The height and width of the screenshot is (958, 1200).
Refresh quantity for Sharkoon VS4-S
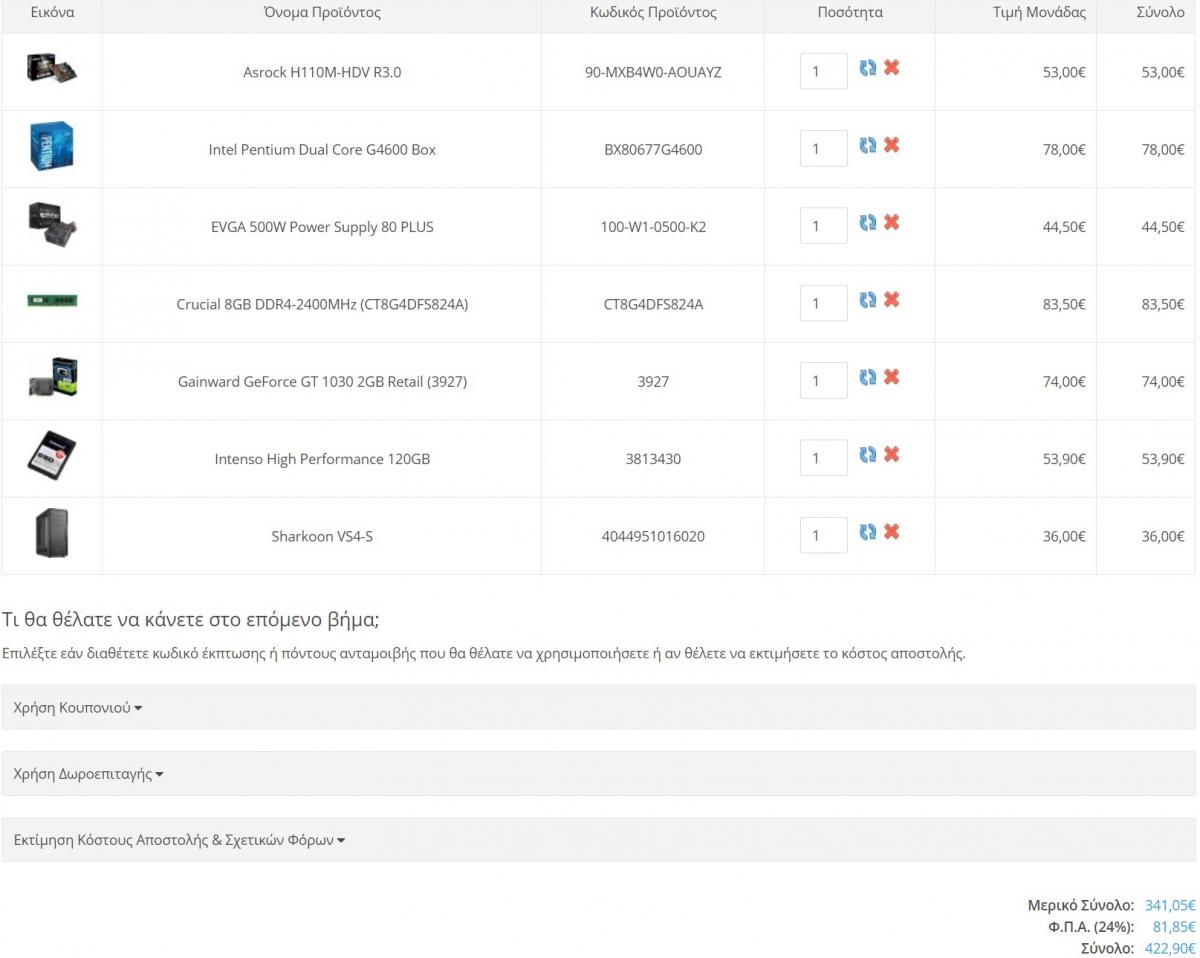tap(868, 532)
